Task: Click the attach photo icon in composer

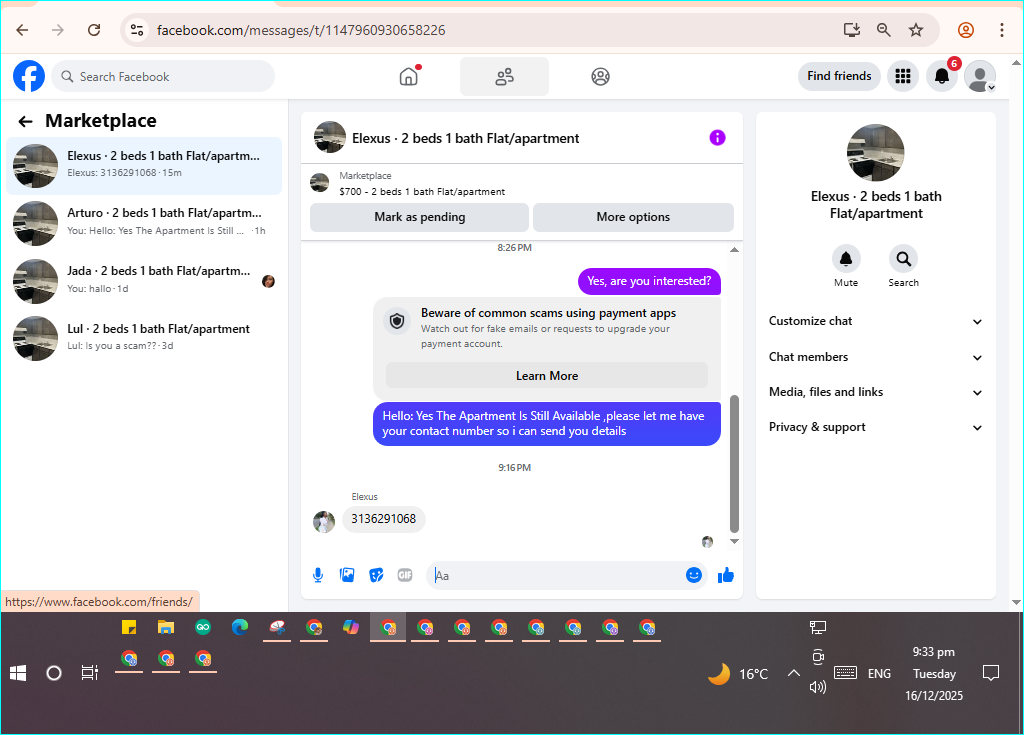Action: (347, 575)
